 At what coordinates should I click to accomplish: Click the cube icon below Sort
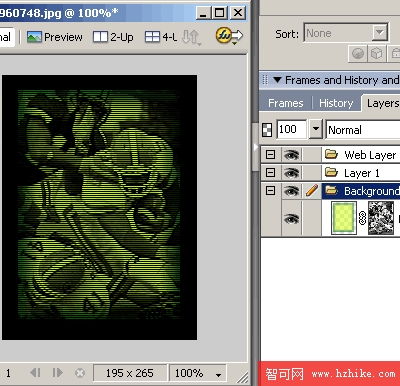377,53
